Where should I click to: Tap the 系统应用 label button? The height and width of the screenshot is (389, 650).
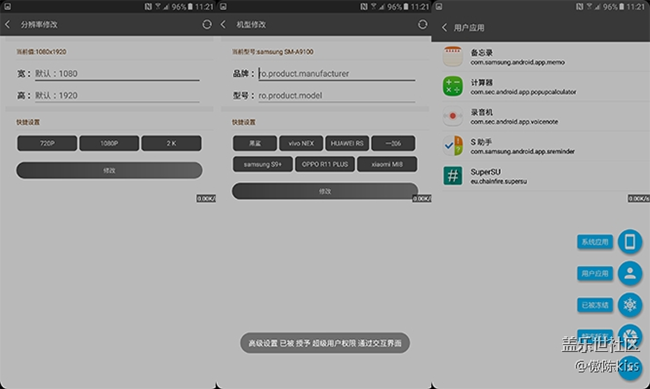coord(595,242)
